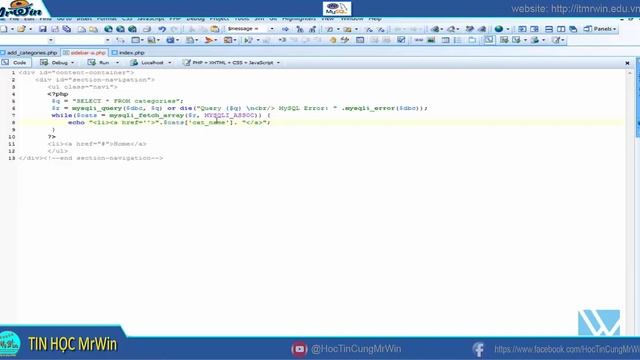Click the Paste clipboard icon

point(215,29)
